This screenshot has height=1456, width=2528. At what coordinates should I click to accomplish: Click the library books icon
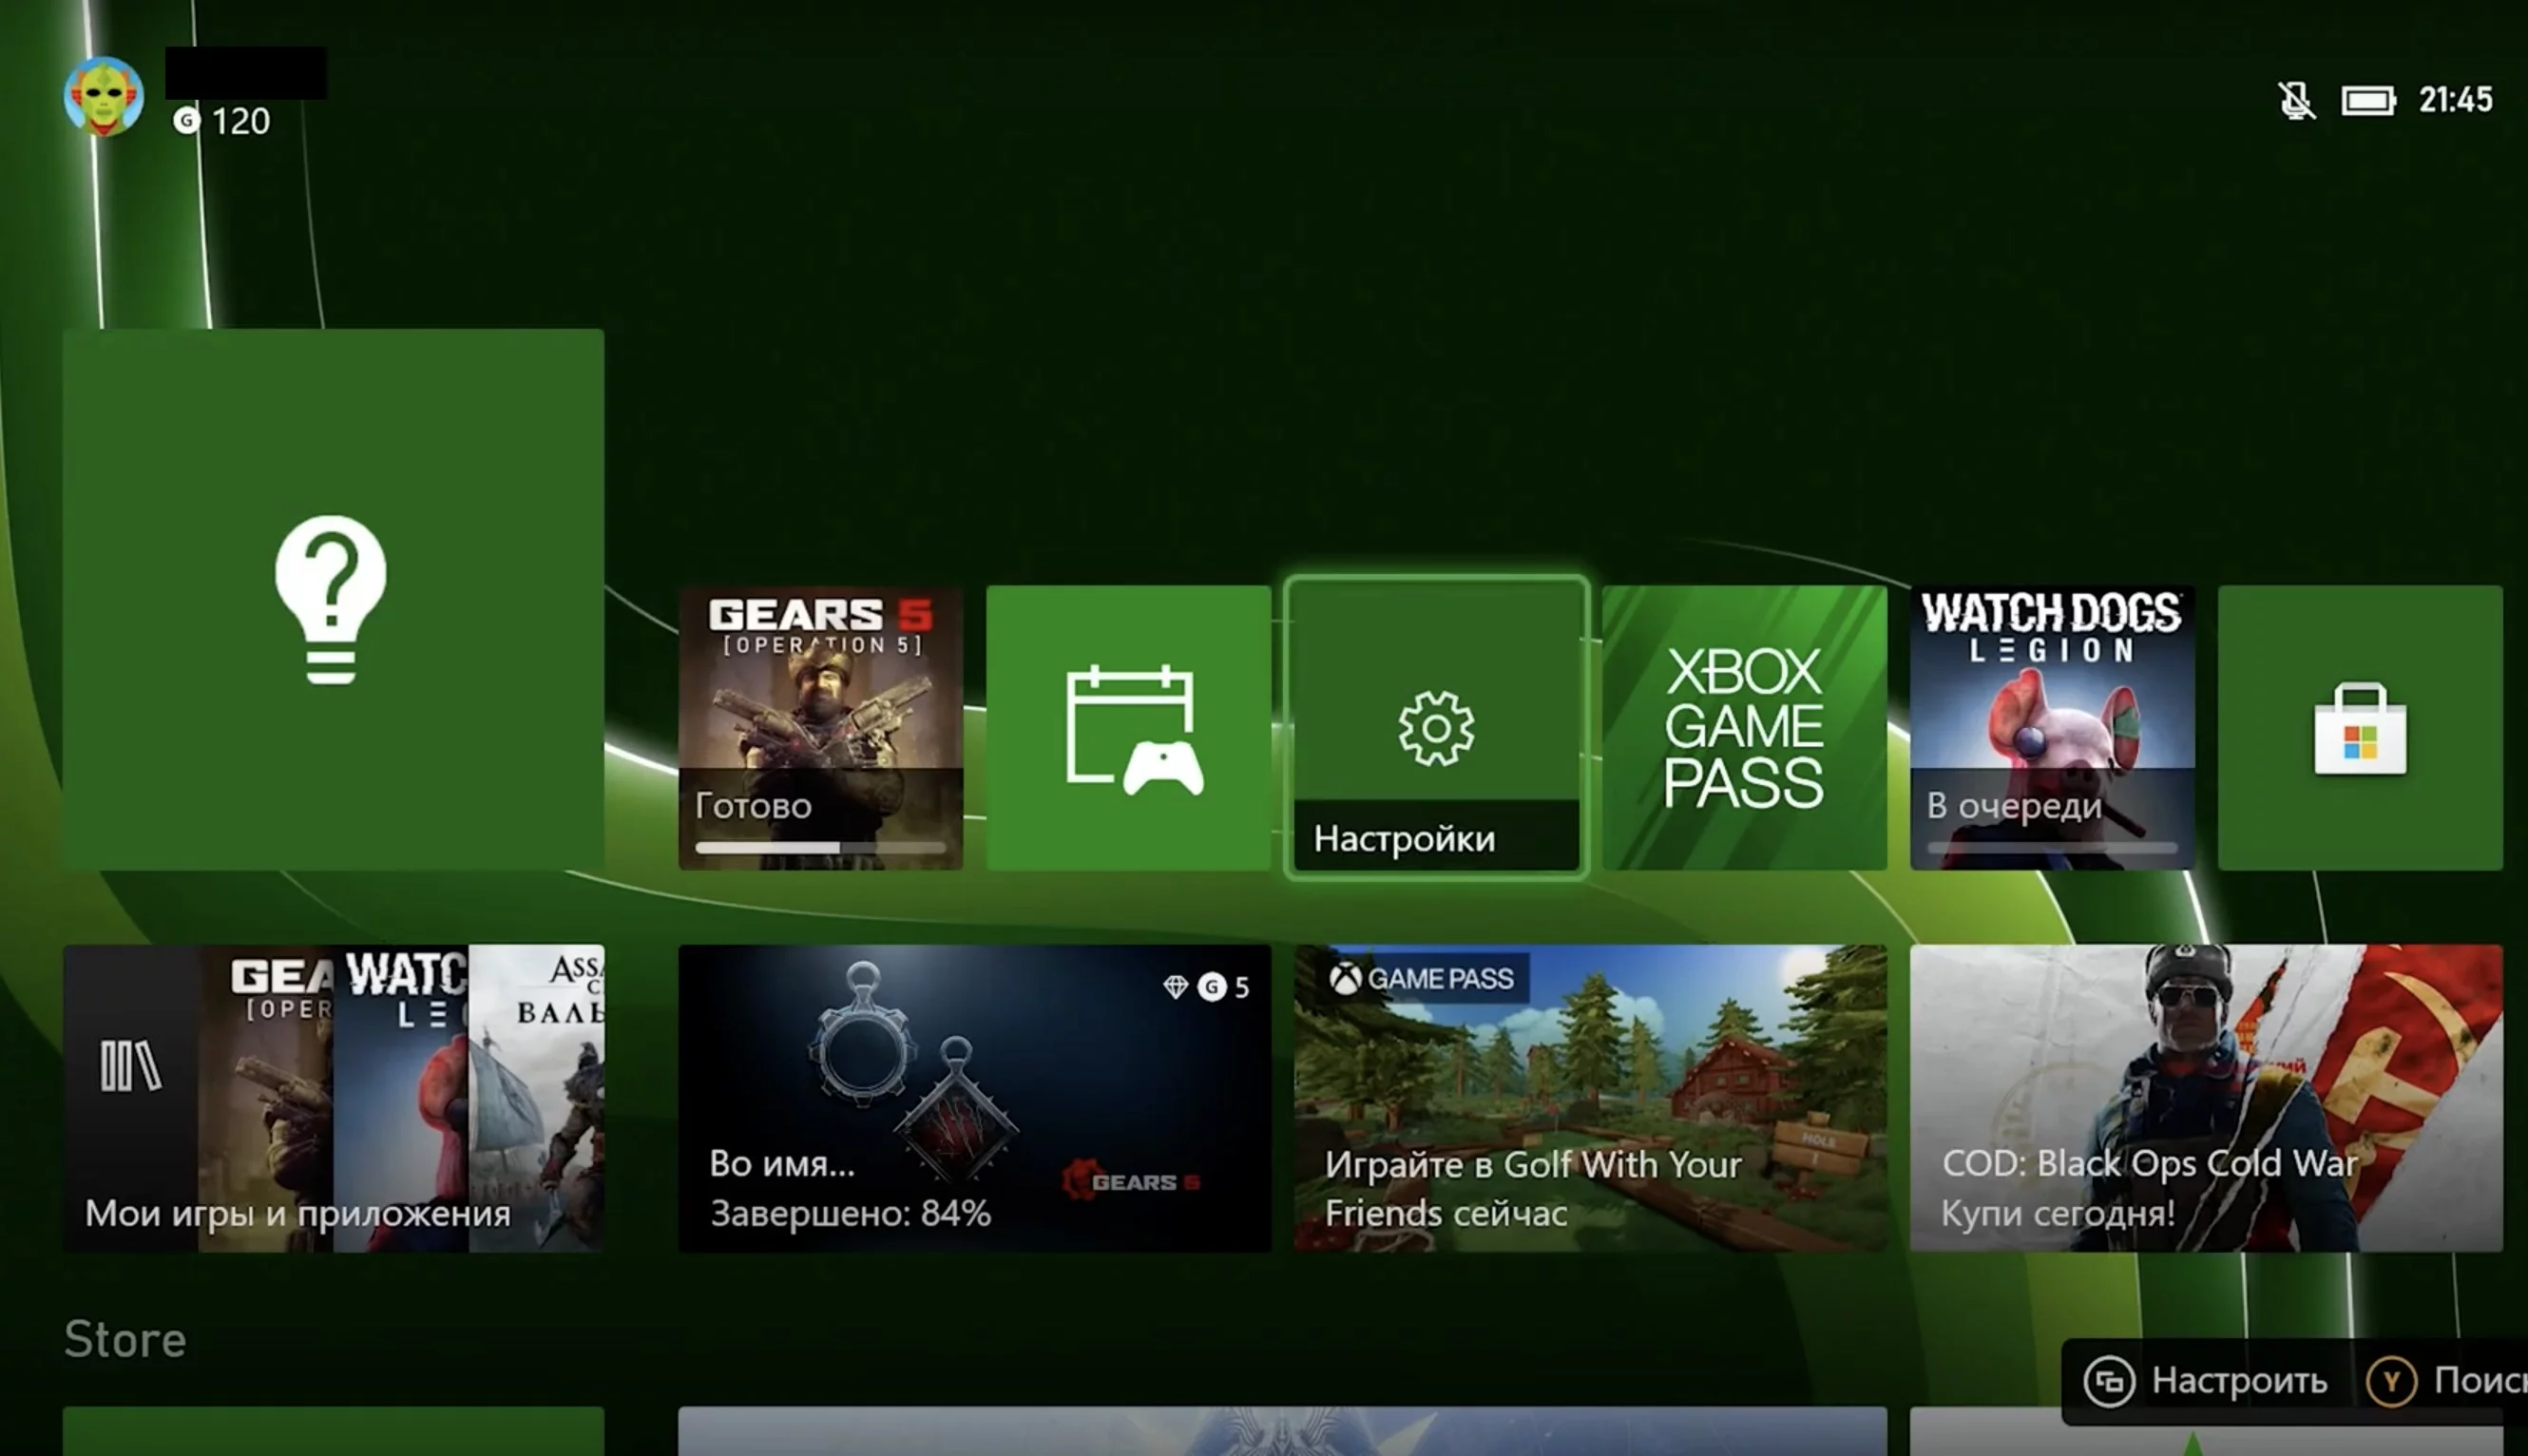130,1065
